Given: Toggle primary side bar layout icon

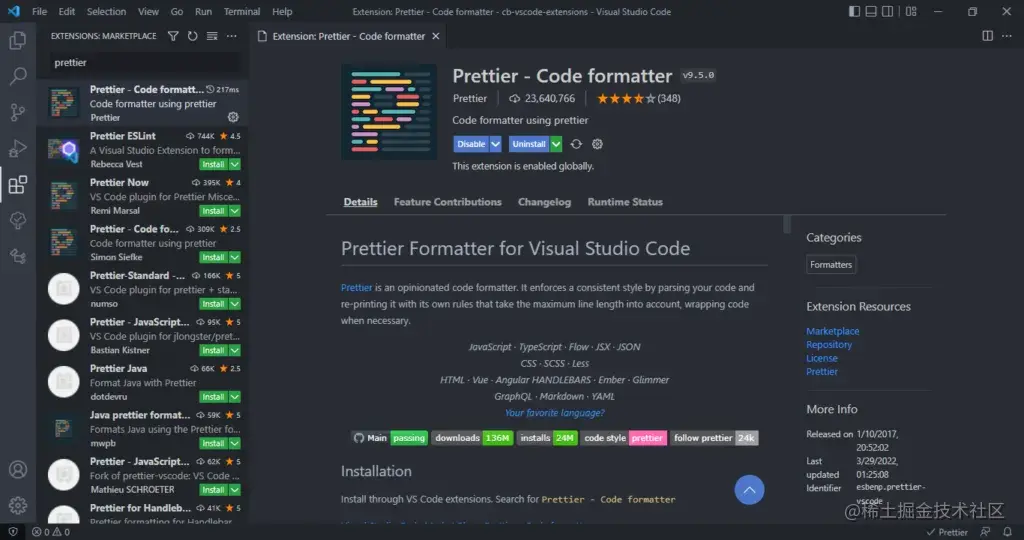Looking at the screenshot, I should (854, 11).
